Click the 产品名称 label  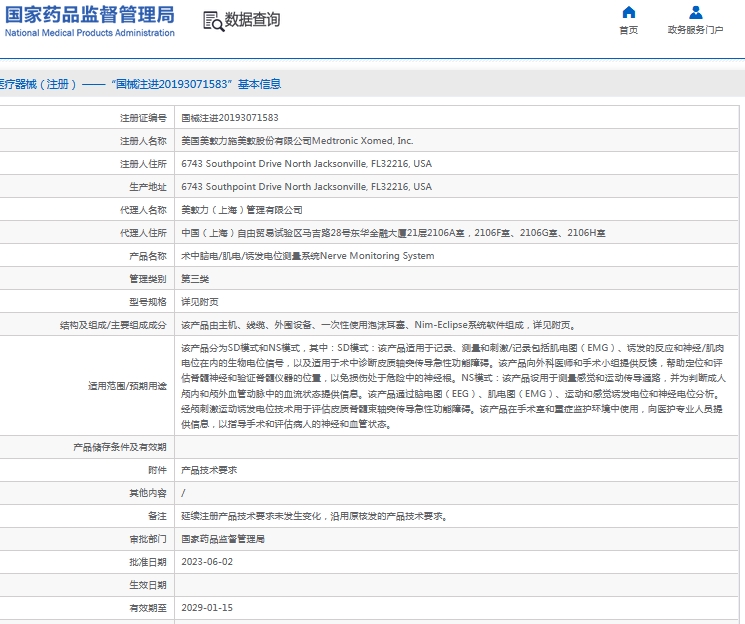point(148,256)
